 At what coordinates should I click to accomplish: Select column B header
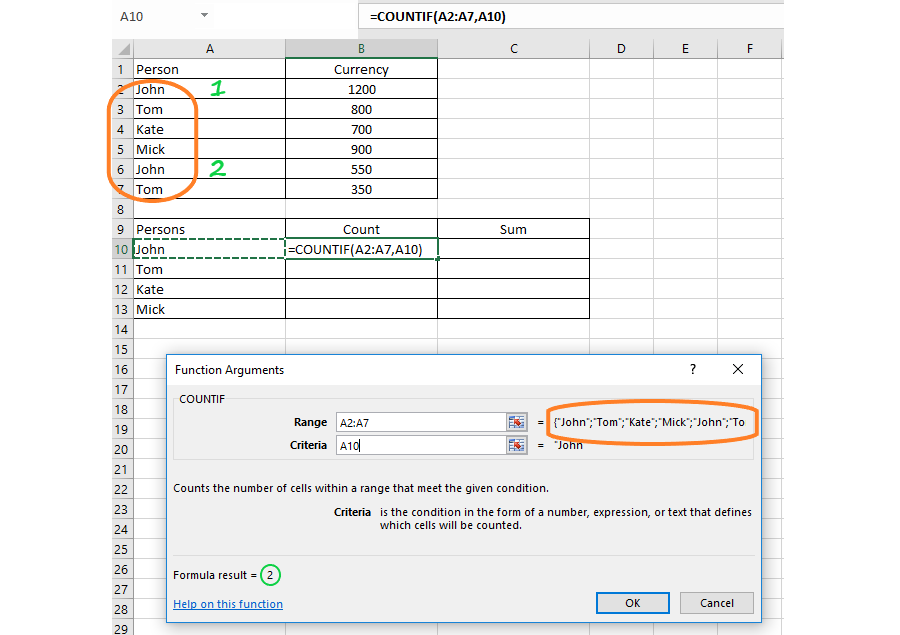point(361,49)
